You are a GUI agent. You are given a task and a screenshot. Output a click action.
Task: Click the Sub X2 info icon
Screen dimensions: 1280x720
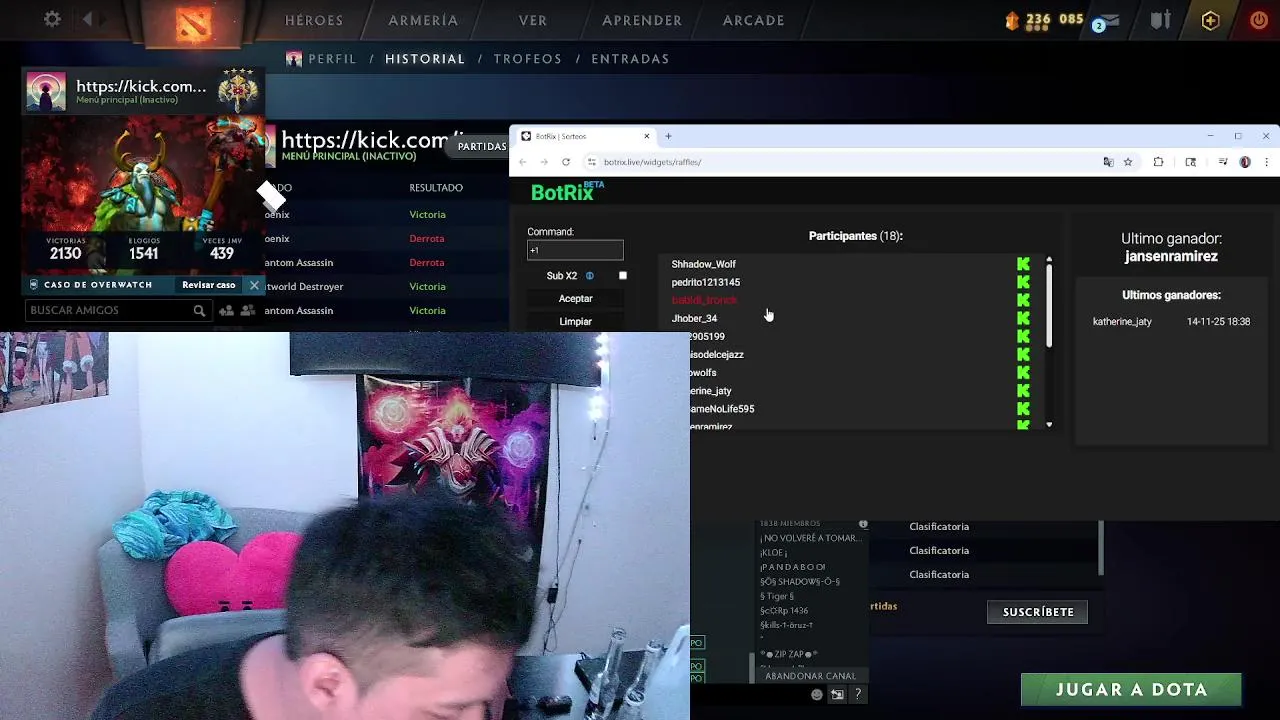(x=589, y=276)
